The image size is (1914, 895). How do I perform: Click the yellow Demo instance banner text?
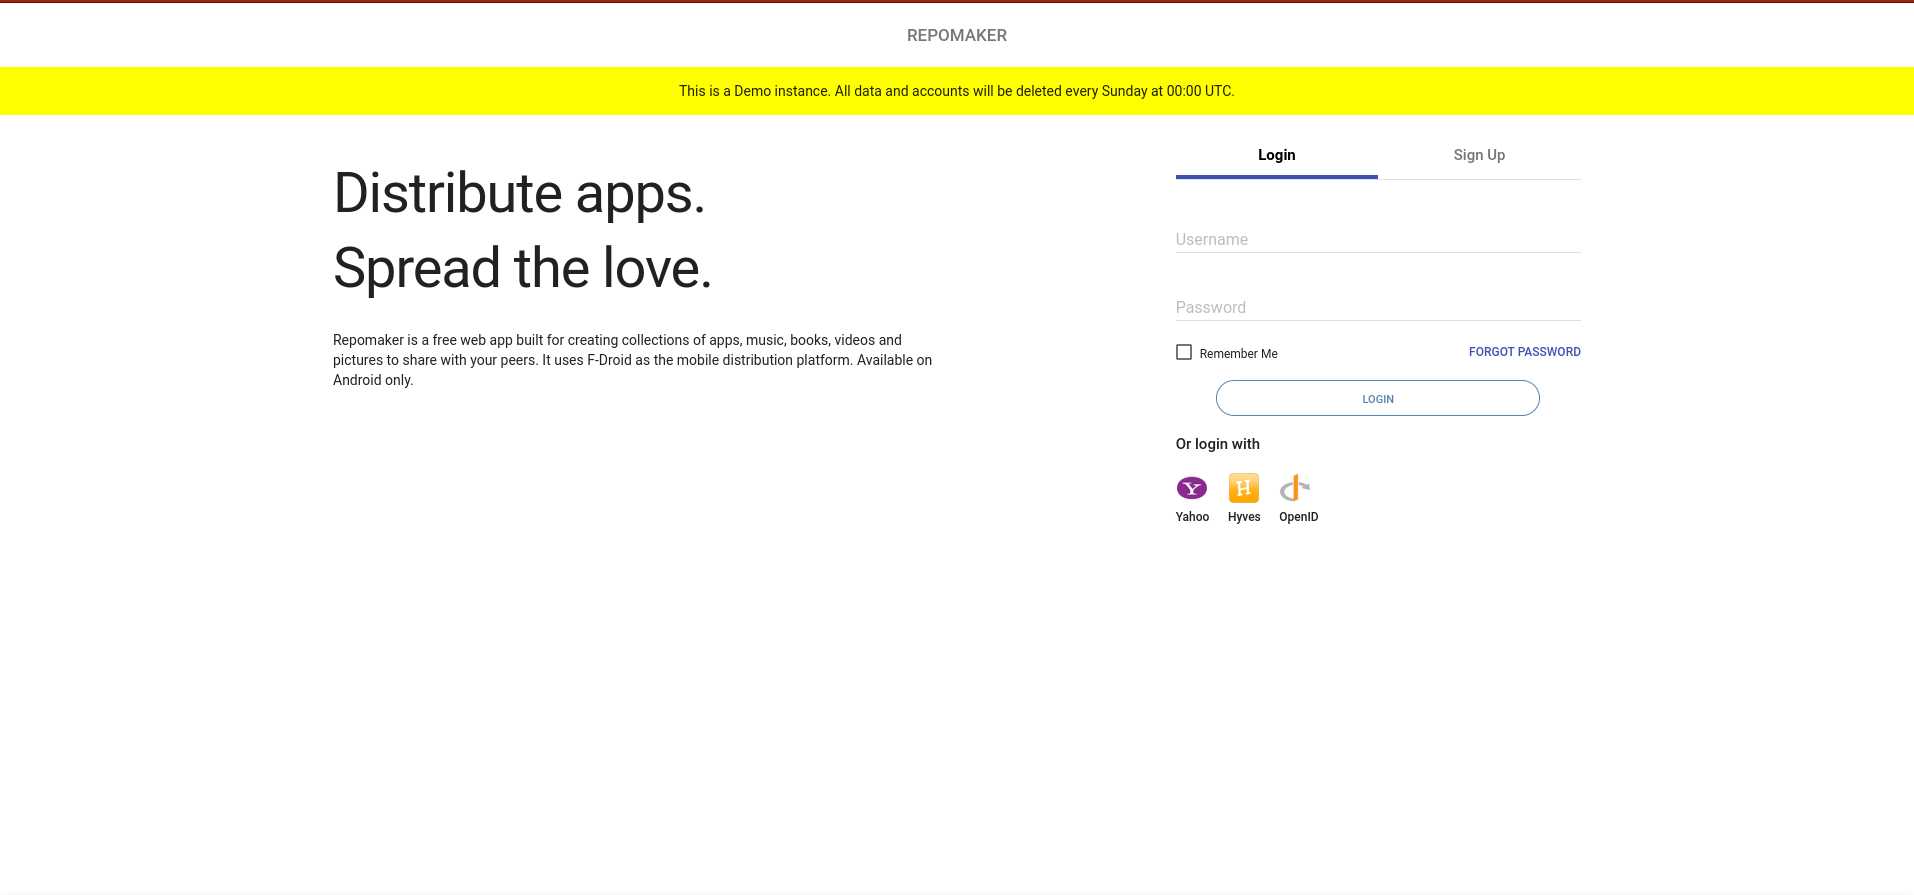(956, 91)
